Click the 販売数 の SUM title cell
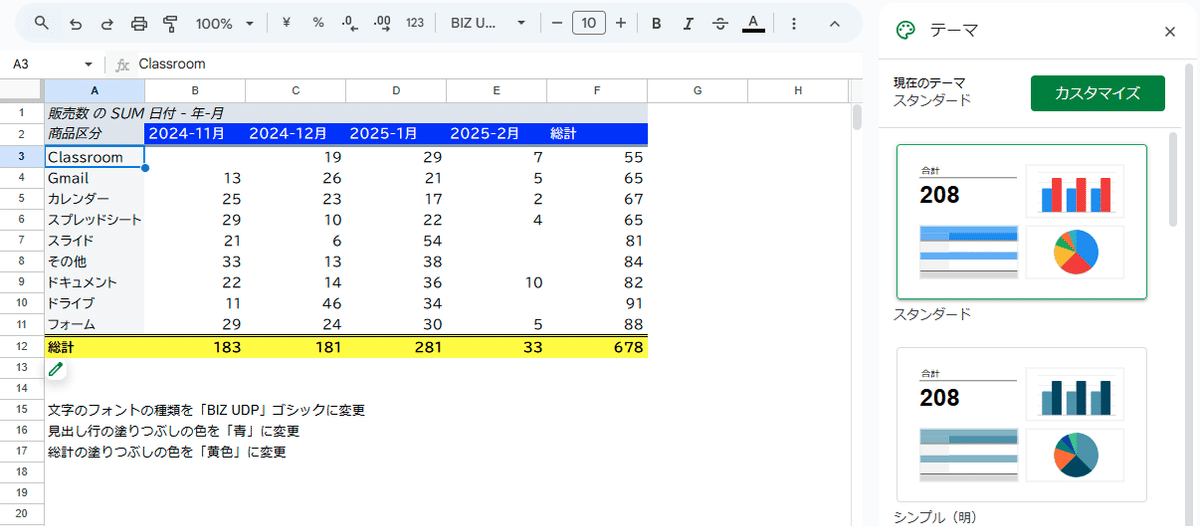The image size is (1200, 526). [95, 112]
